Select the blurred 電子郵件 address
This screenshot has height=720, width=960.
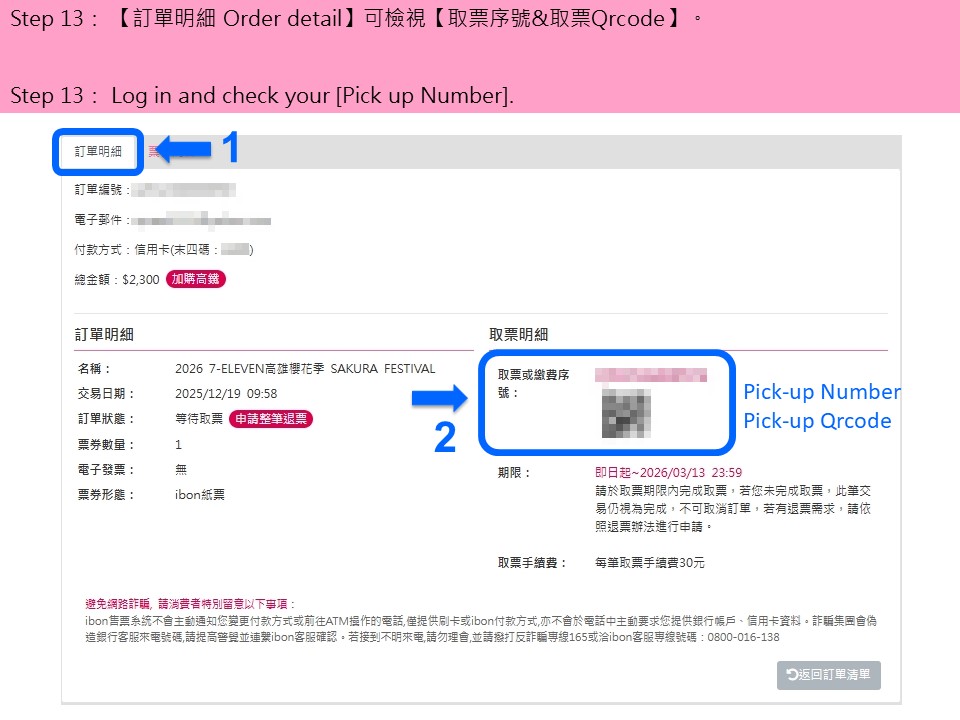tap(201, 220)
